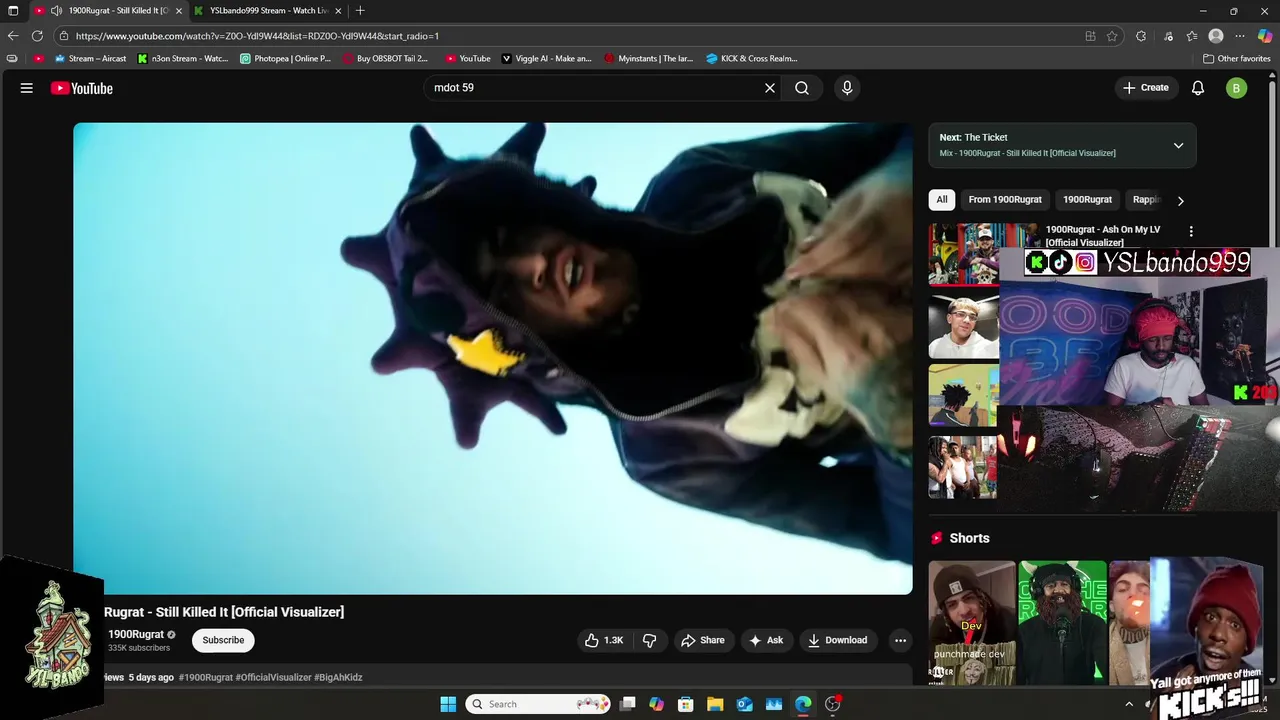Select the All filter chip
The image size is (1280, 720).
pyautogui.click(x=941, y=199)
